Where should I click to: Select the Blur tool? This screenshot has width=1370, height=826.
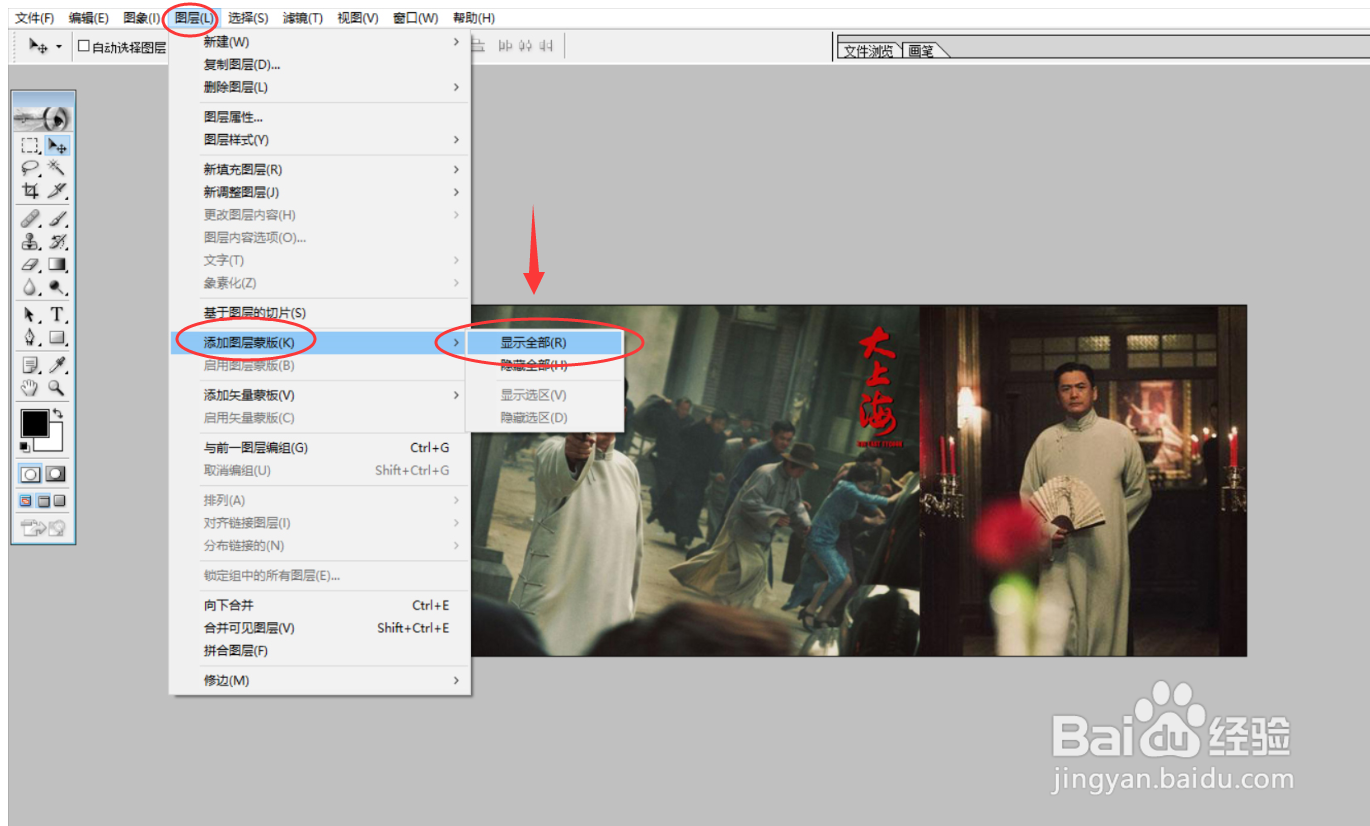[x=31, y=286]
